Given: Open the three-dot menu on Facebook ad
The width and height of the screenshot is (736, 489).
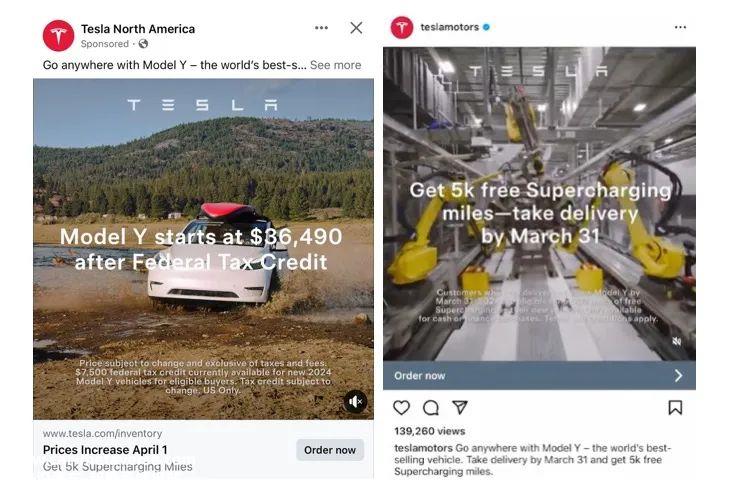Looking at the screenshot, I should 322,28.
